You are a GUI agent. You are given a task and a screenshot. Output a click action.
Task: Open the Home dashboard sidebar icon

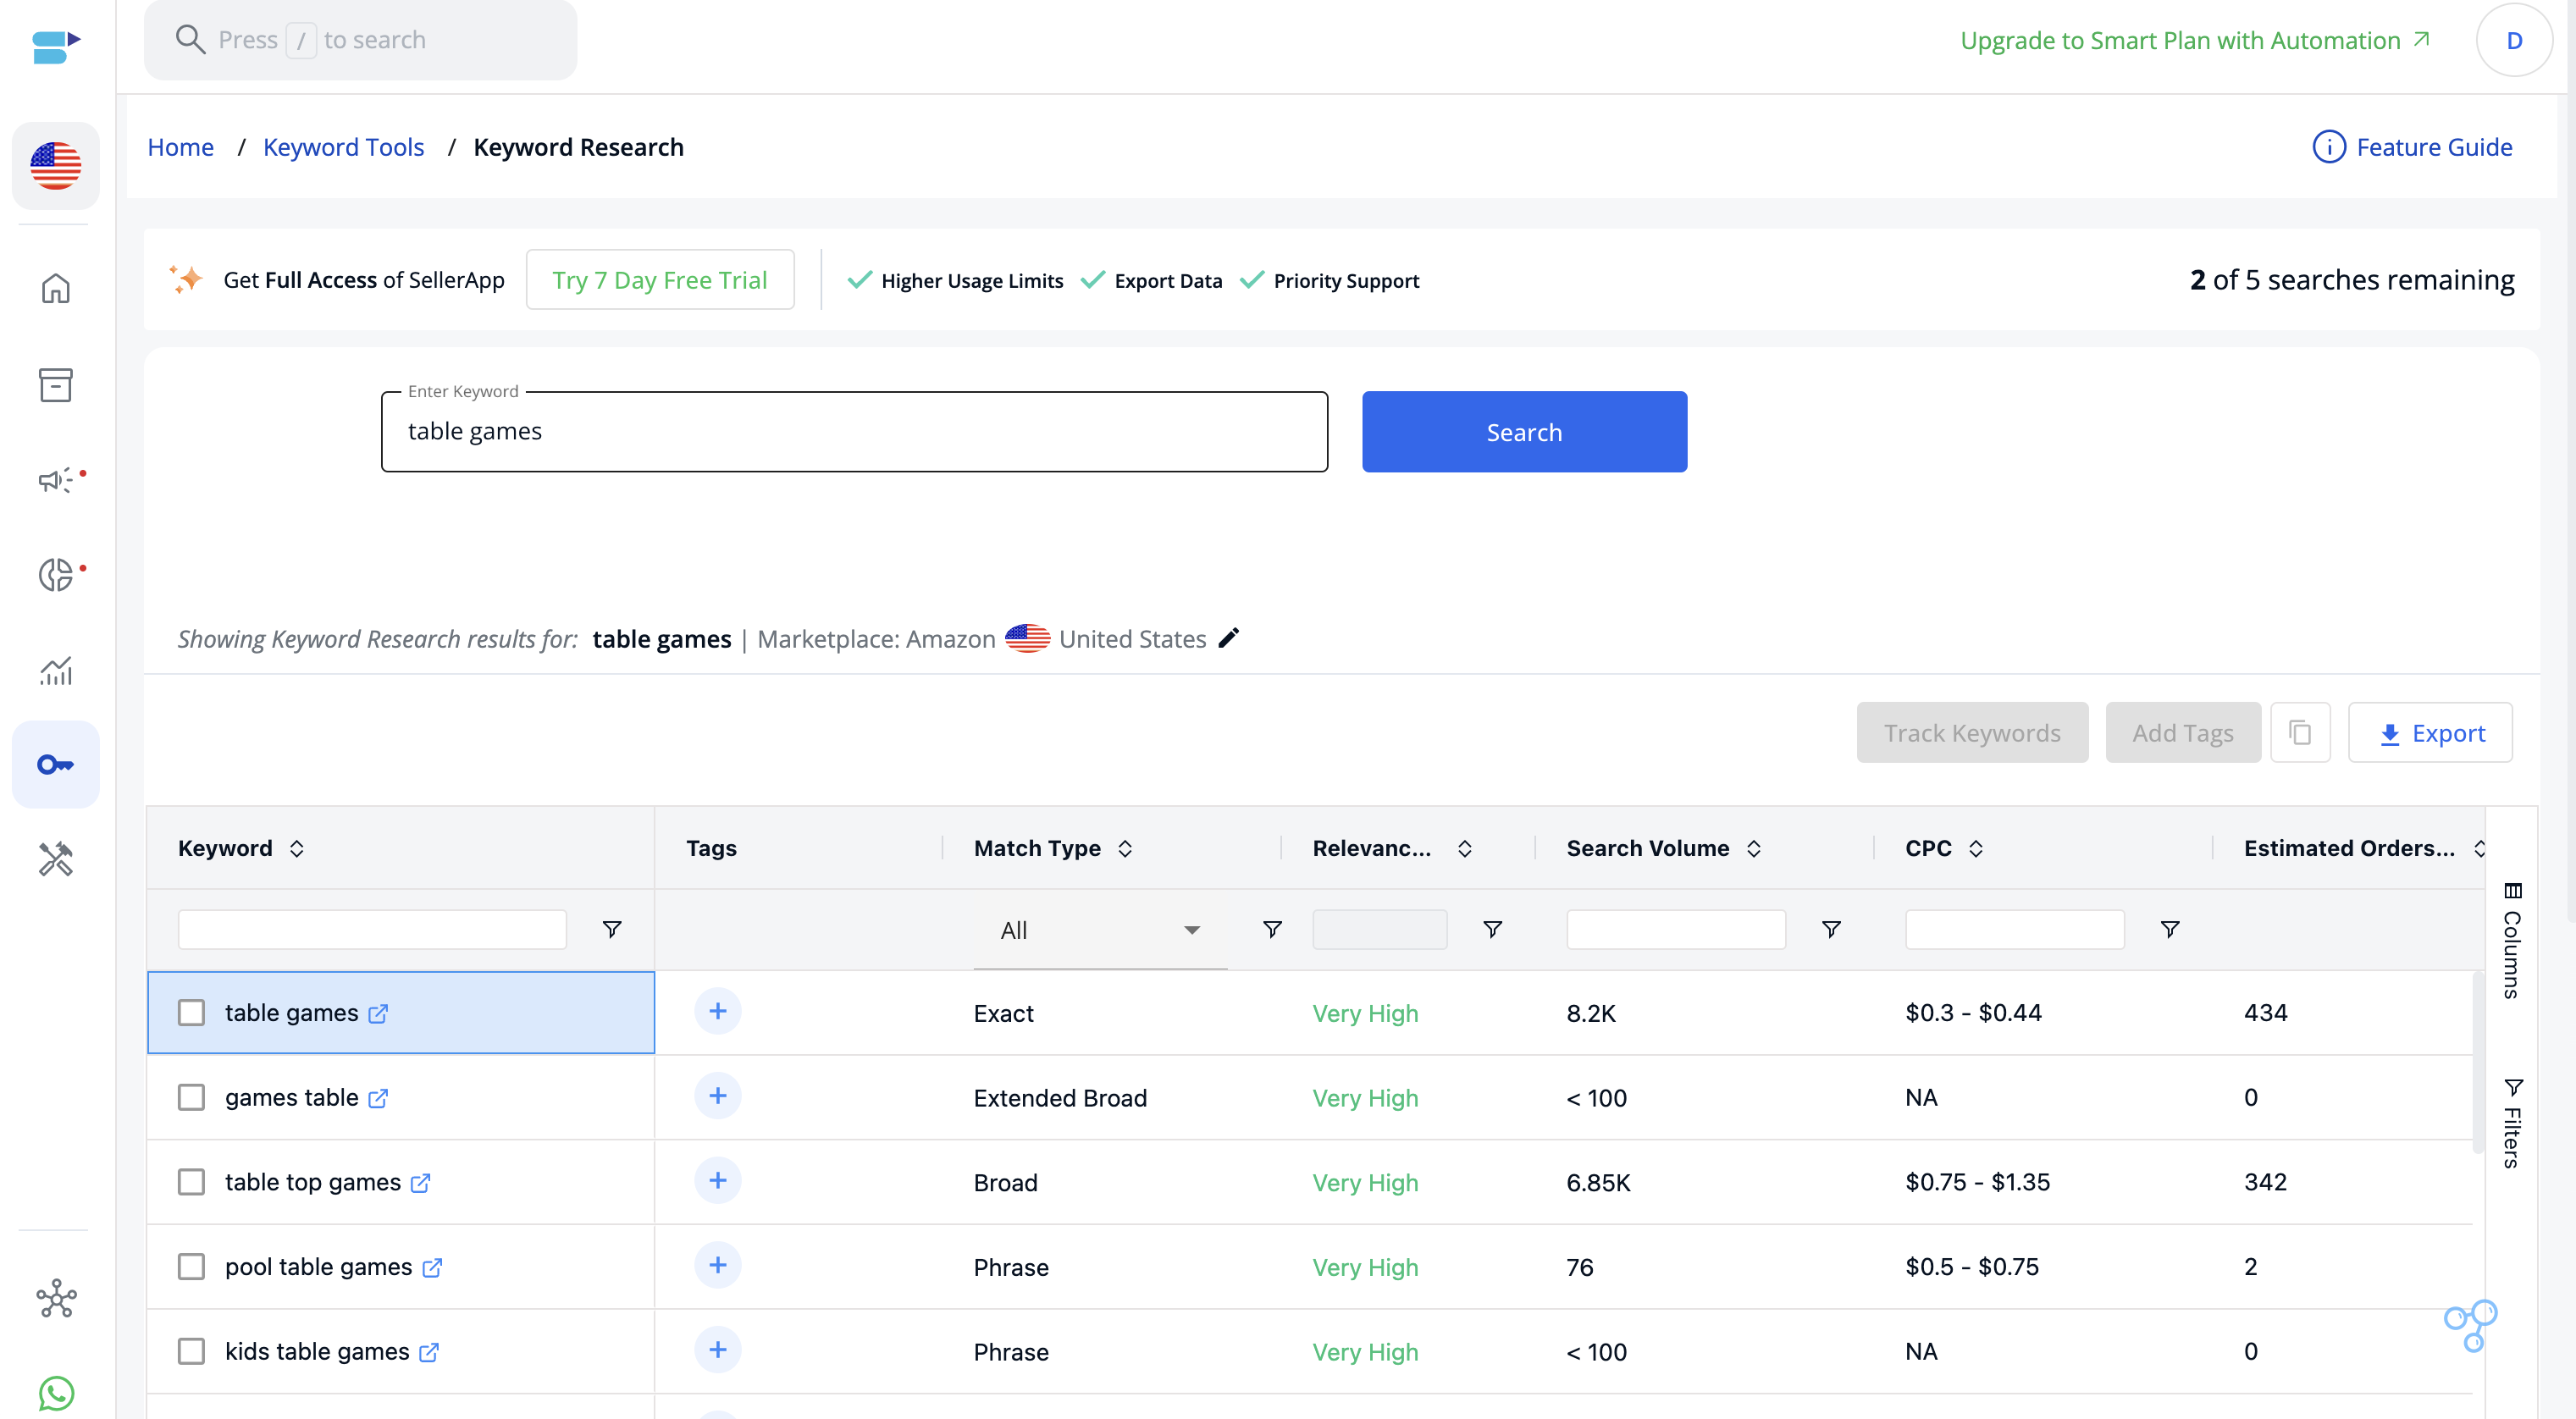tap(55, 289)
